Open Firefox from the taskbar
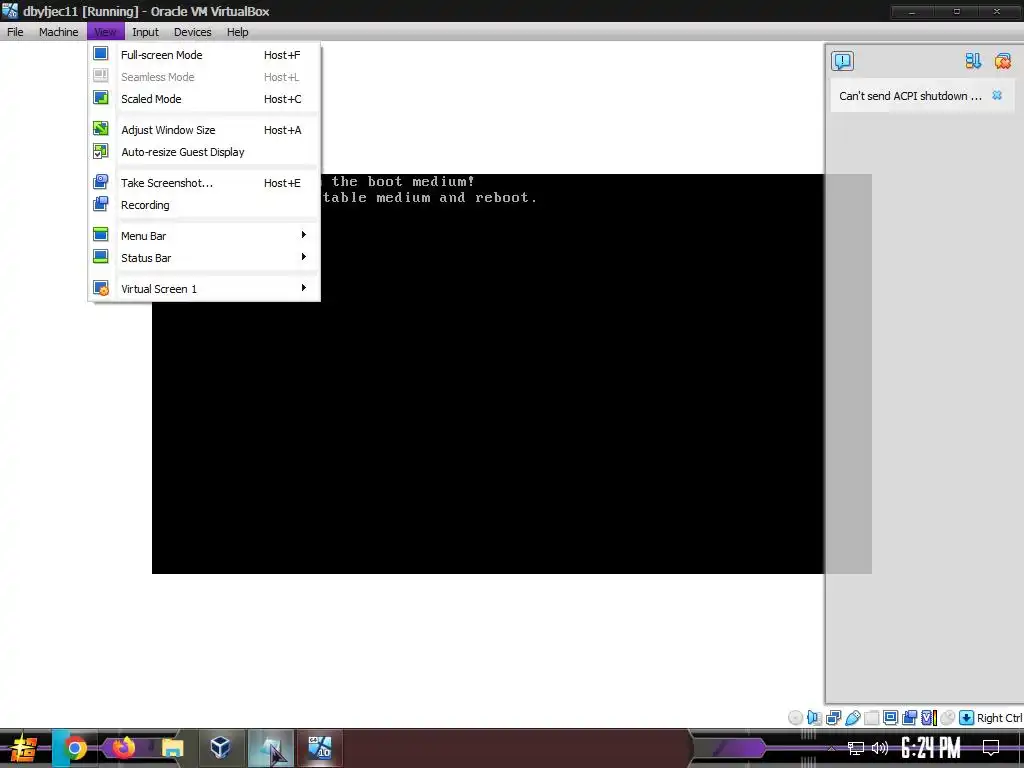Image resolution: width=1024 pixels, height=768 pixels. coord(123,748)
